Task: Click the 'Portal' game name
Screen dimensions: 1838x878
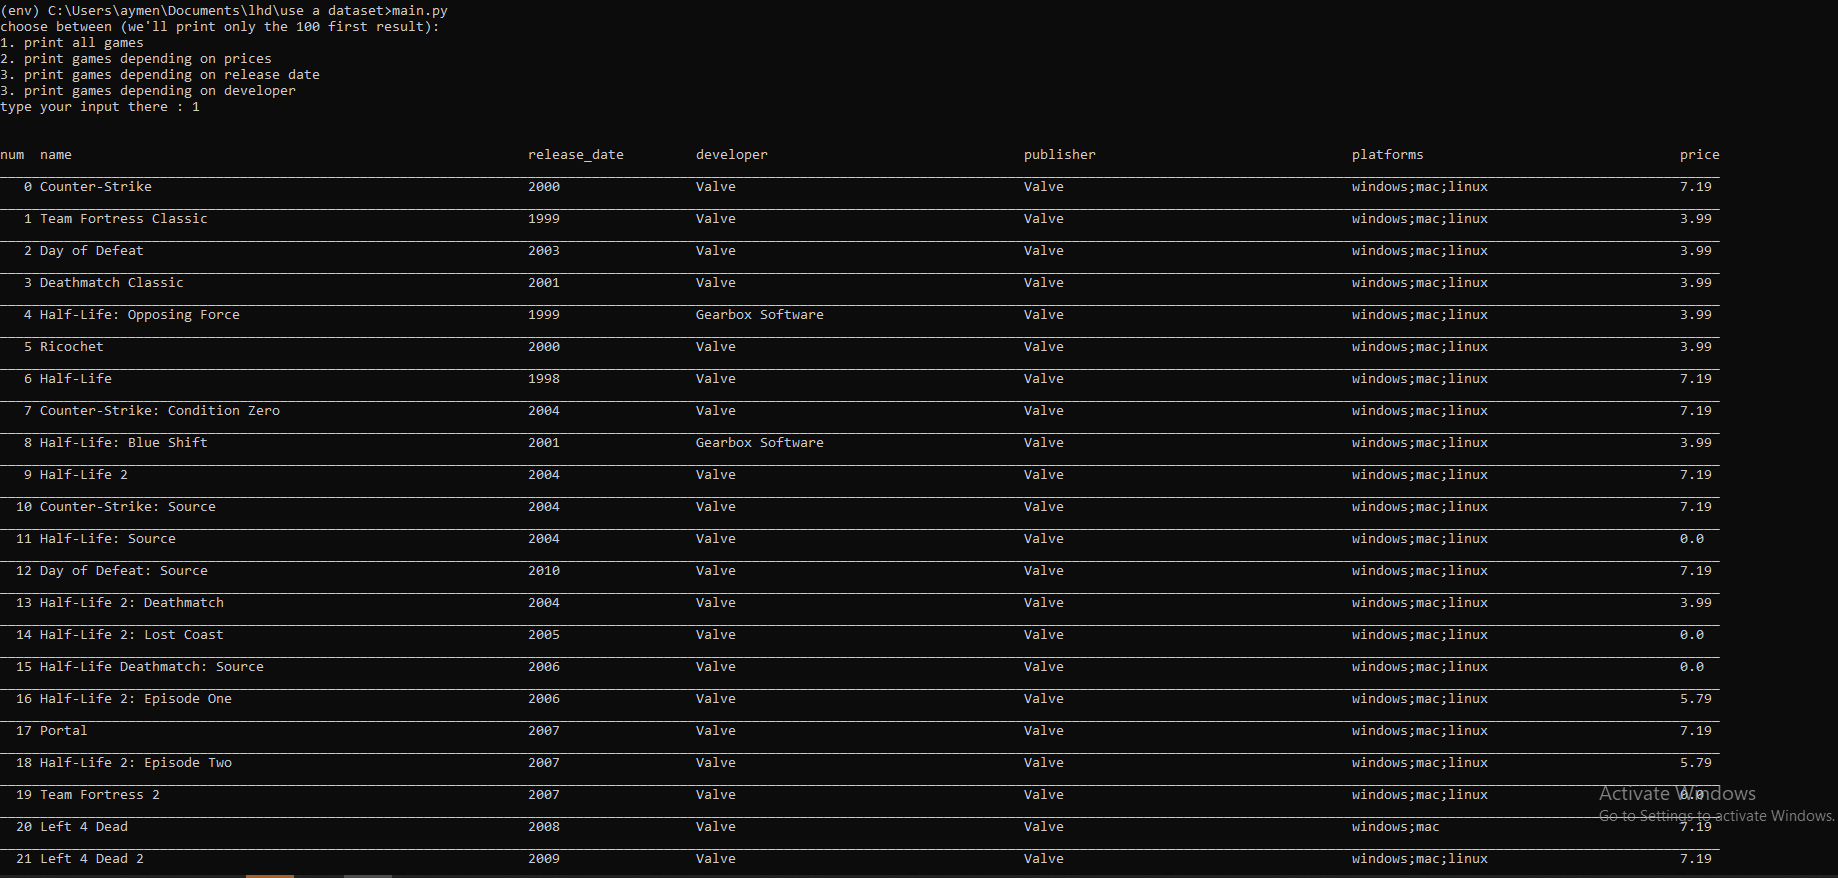Action: point(64,731)
